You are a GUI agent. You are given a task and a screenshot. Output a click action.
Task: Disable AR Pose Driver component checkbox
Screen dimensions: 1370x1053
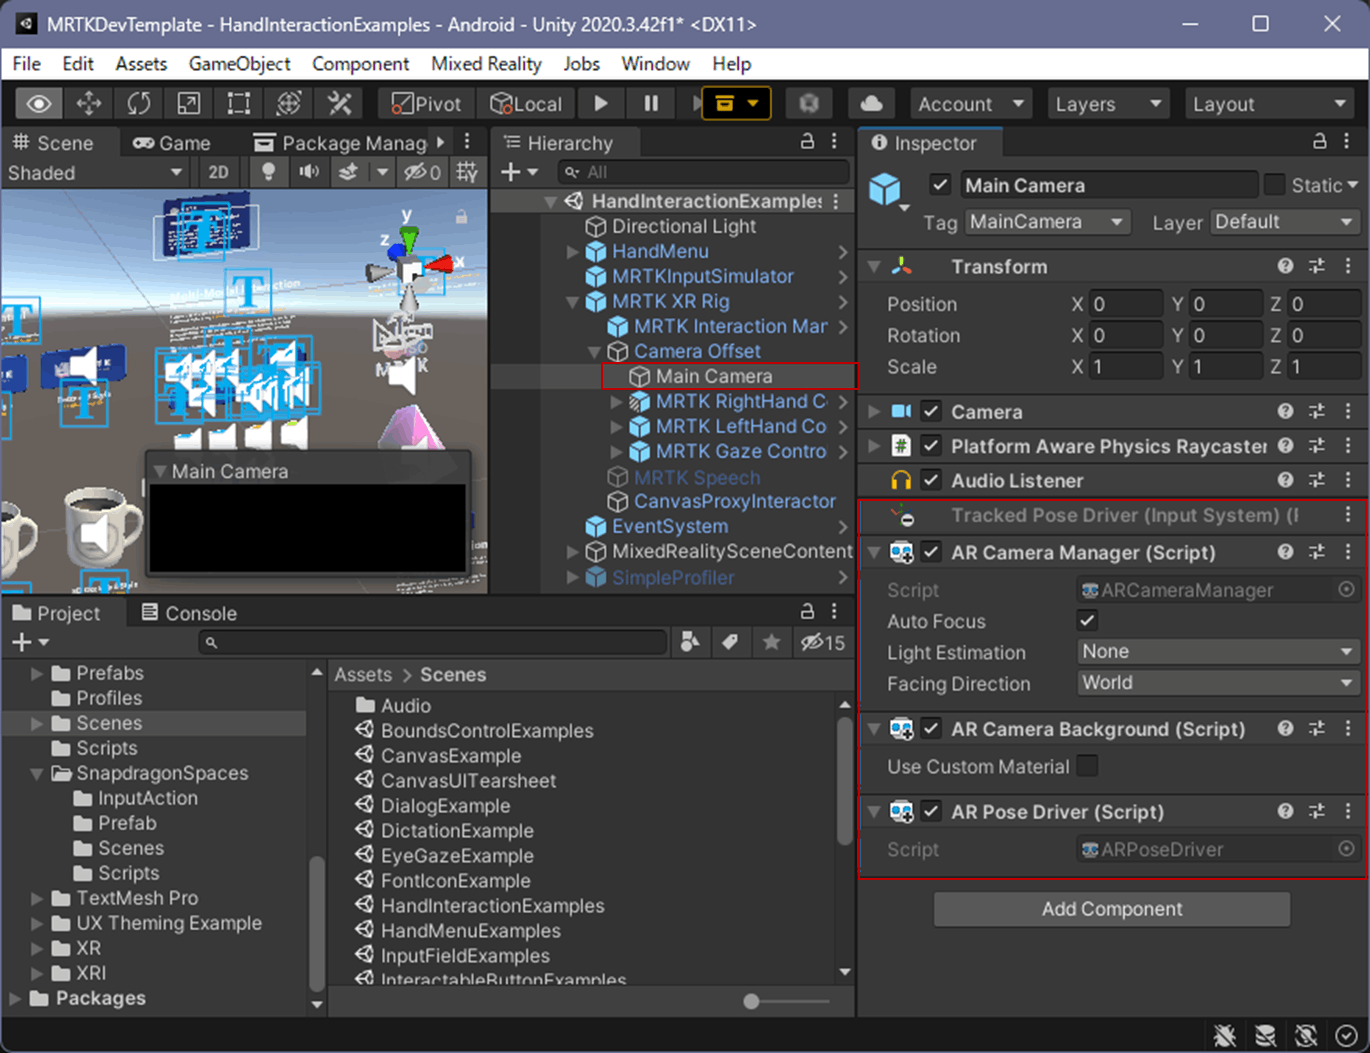(x=931, y=812)
